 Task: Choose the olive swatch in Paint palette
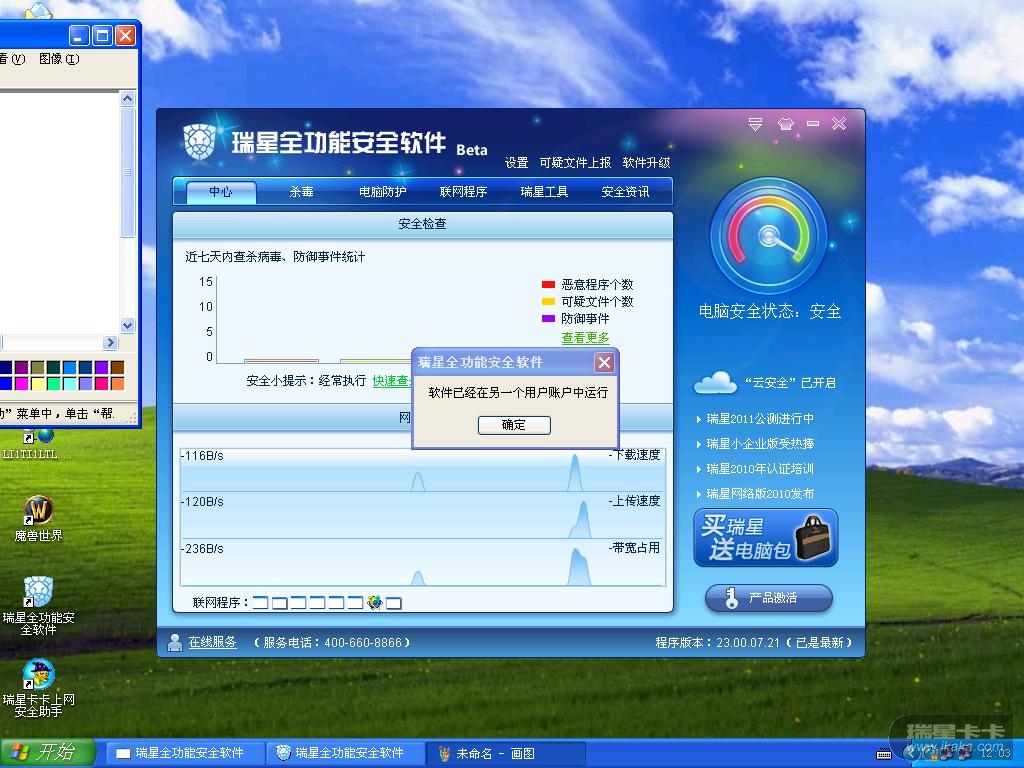pos(38,367)
